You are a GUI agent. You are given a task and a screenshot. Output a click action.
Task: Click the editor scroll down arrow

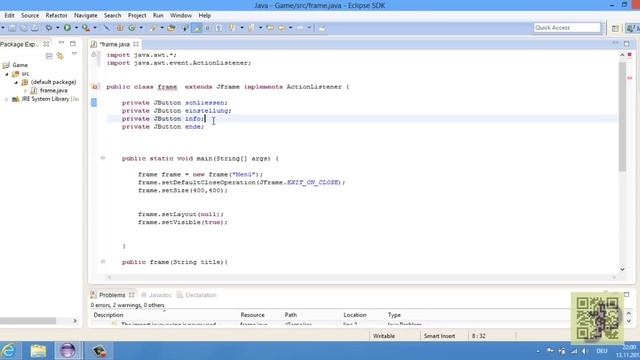pyautogui.click(x=622, y=269)
